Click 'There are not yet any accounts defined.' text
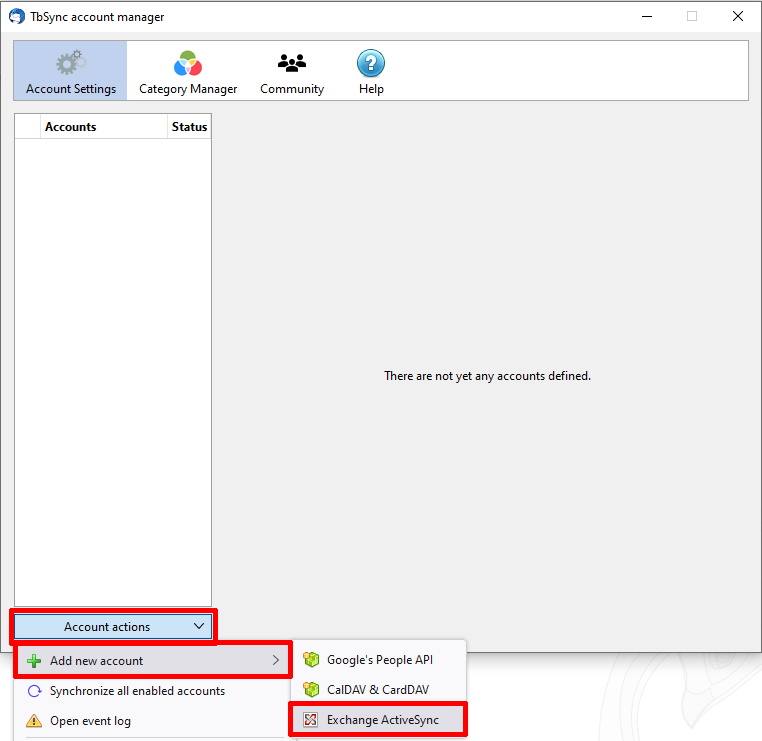 [487, 376]
